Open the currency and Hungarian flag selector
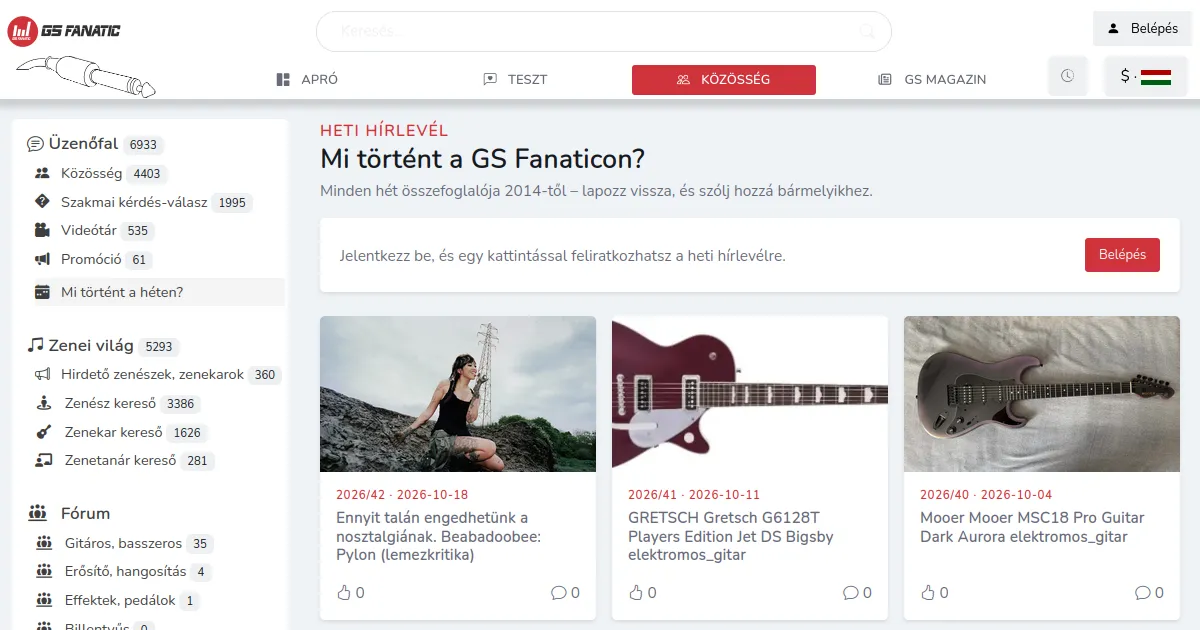The height and width of the screenshot is (630, 1200). (1146, 76)
